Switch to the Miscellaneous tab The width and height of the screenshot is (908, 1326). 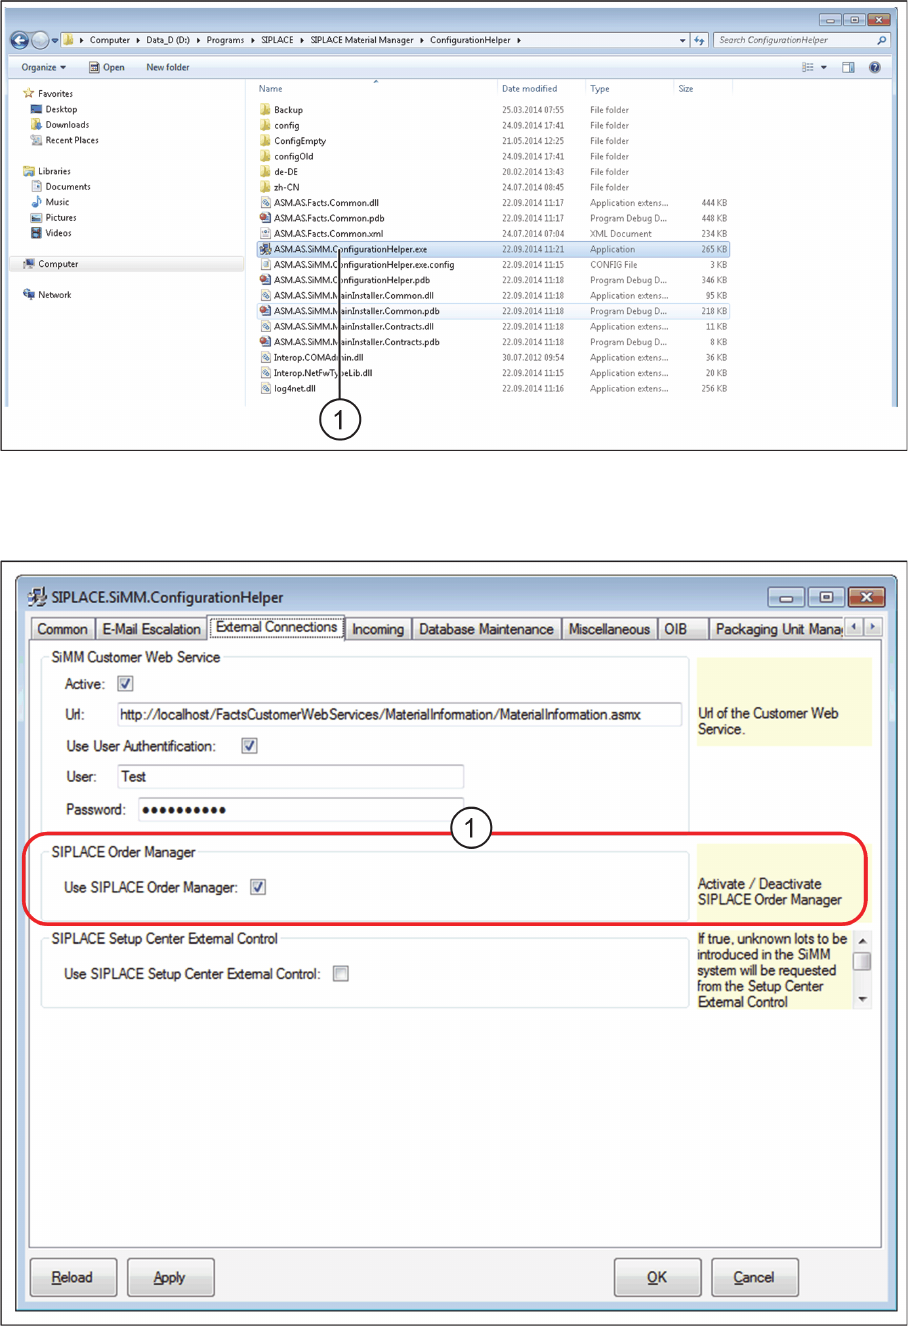pos(609,629)
